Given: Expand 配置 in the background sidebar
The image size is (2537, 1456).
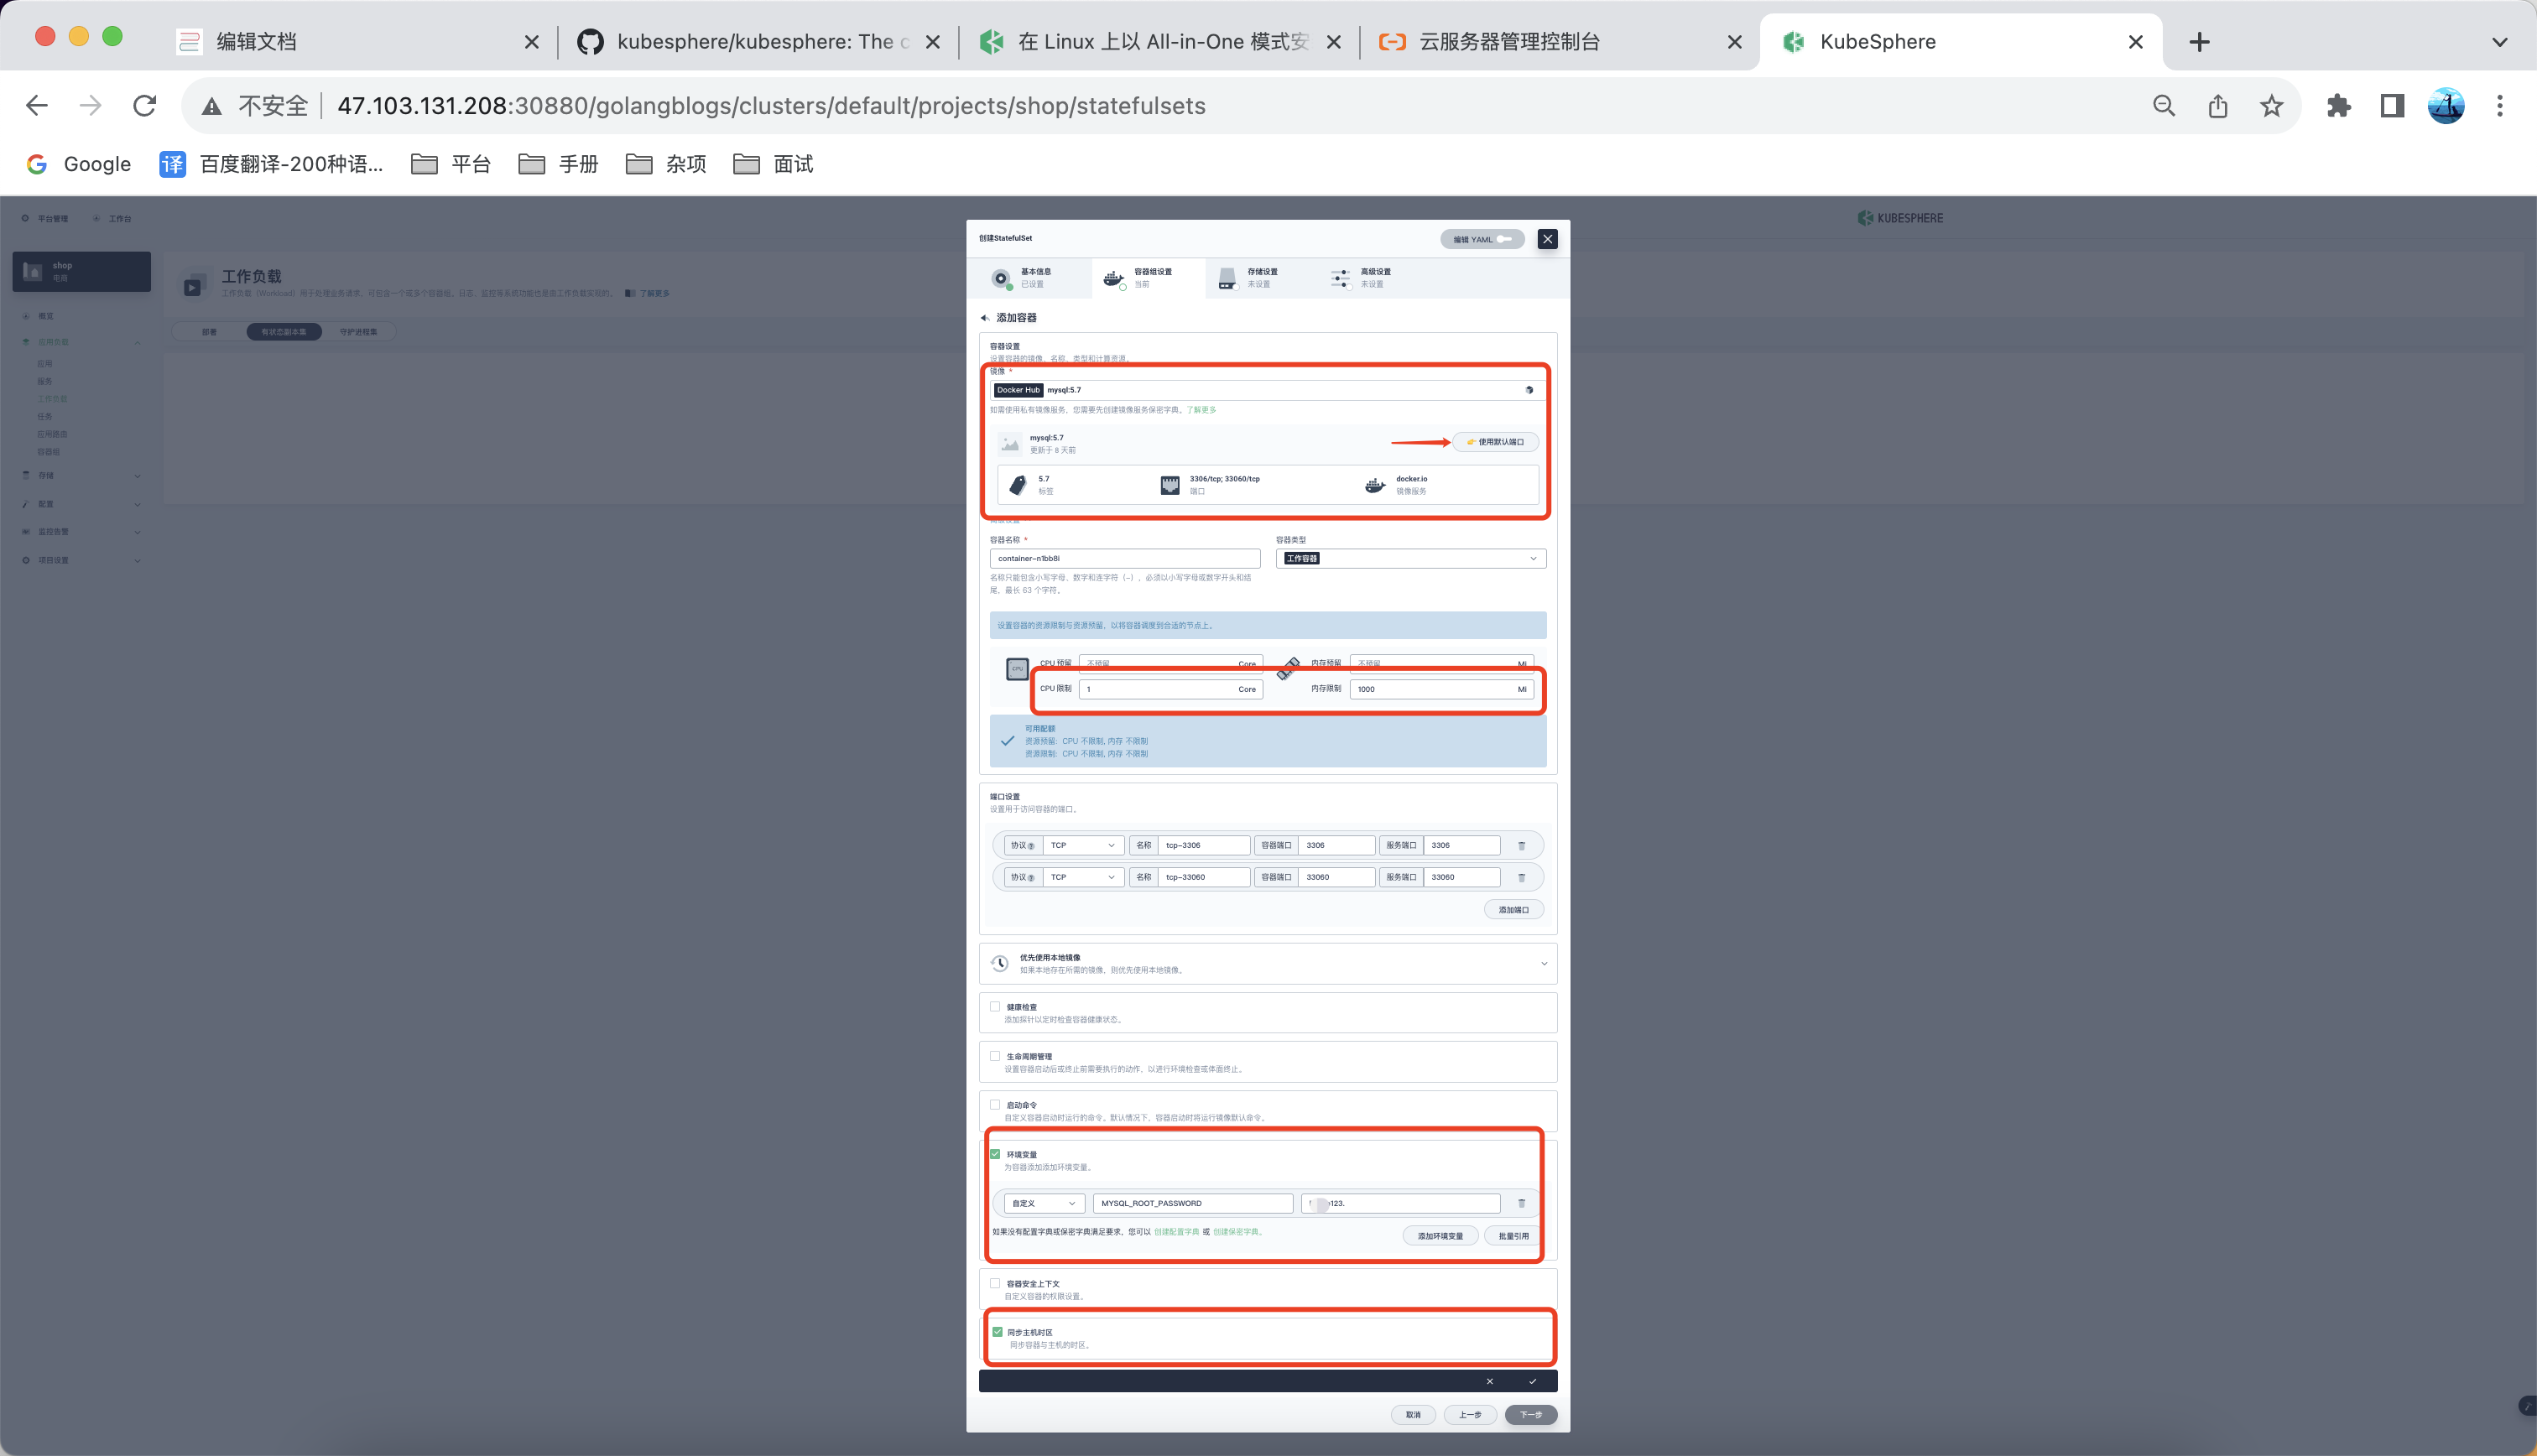Looking at the screenshot, I should click(x=137, y=504).
